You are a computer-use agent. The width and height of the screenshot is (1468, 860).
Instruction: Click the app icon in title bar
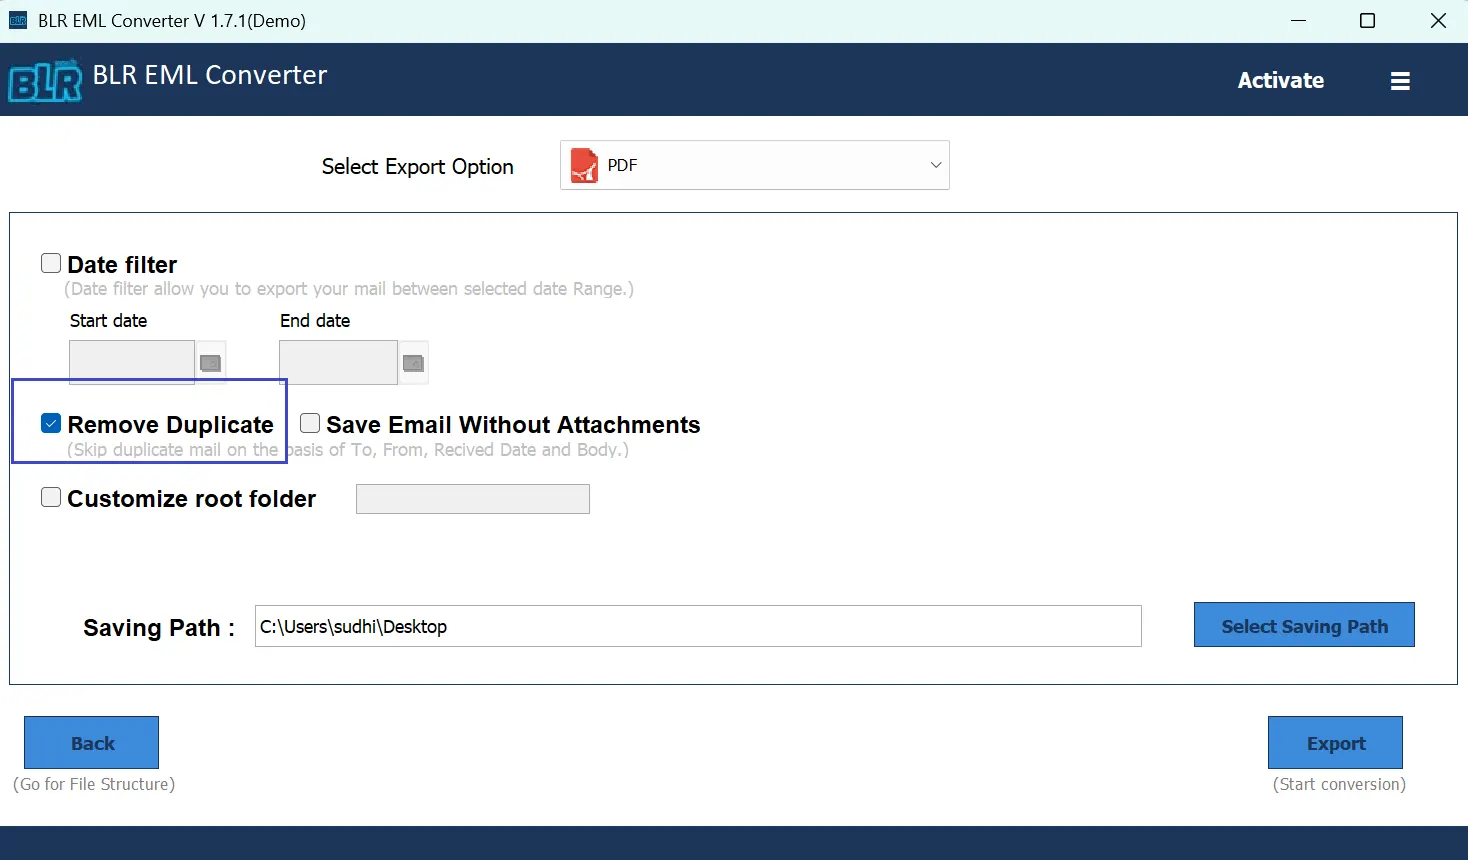[x=18, y=21]
